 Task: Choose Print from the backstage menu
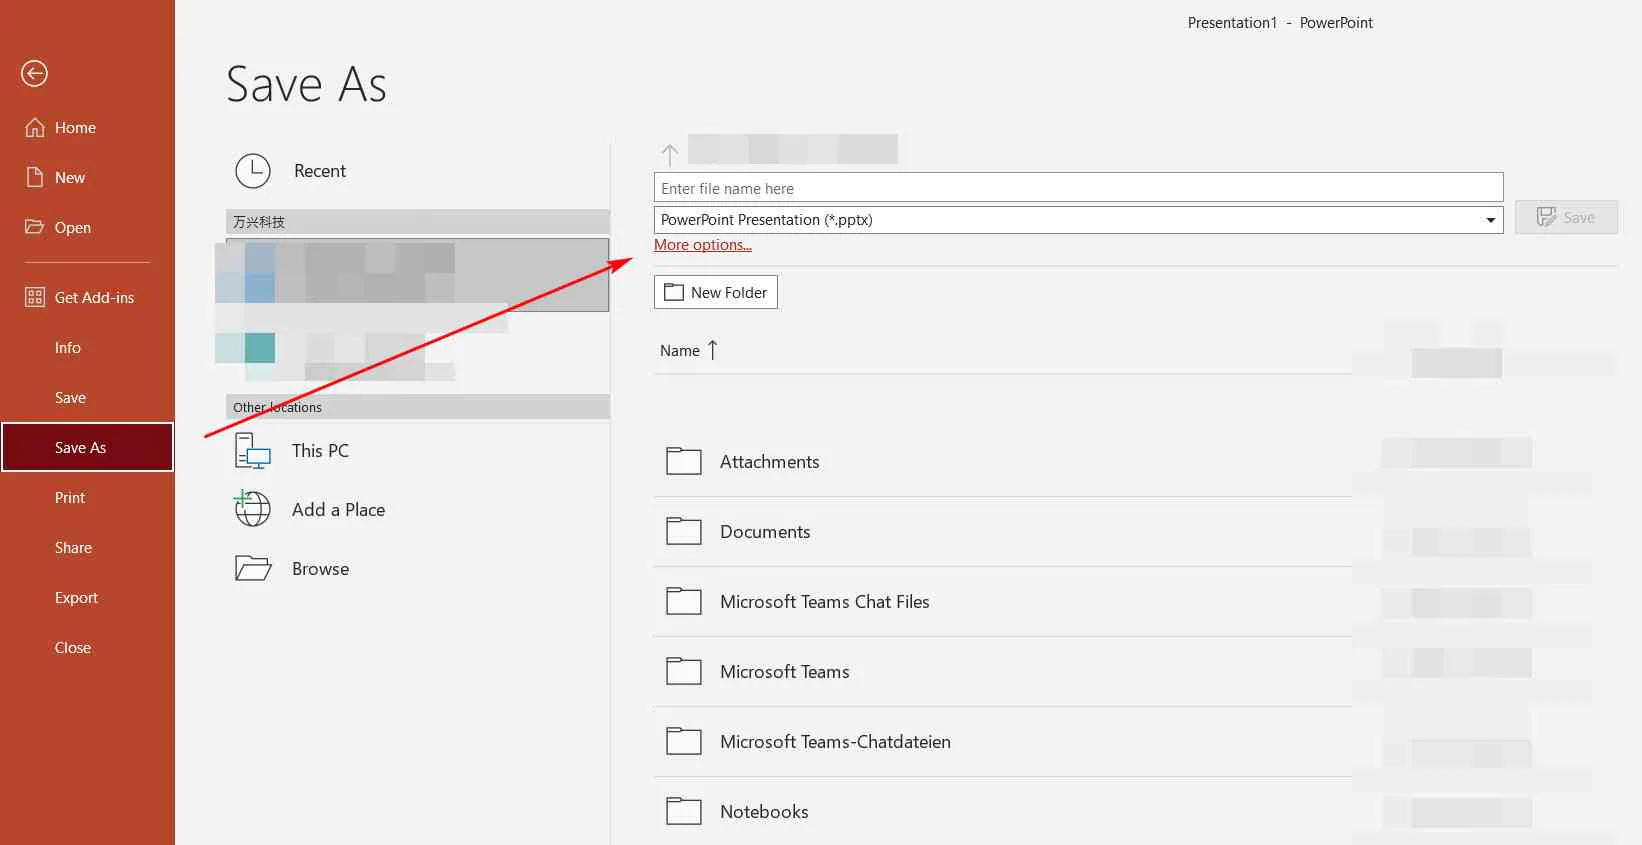point(70,497)
